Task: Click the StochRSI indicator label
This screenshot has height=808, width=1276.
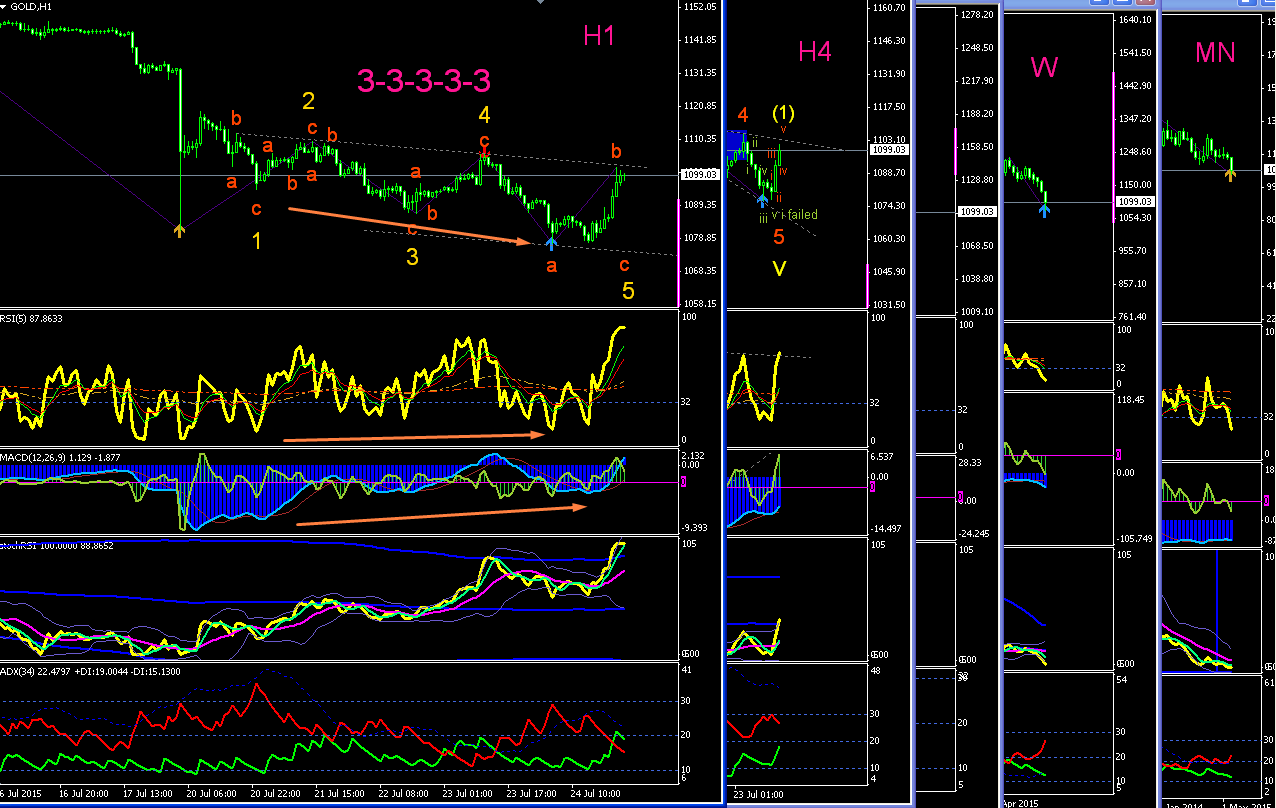Action: click(x=57, y=545)
